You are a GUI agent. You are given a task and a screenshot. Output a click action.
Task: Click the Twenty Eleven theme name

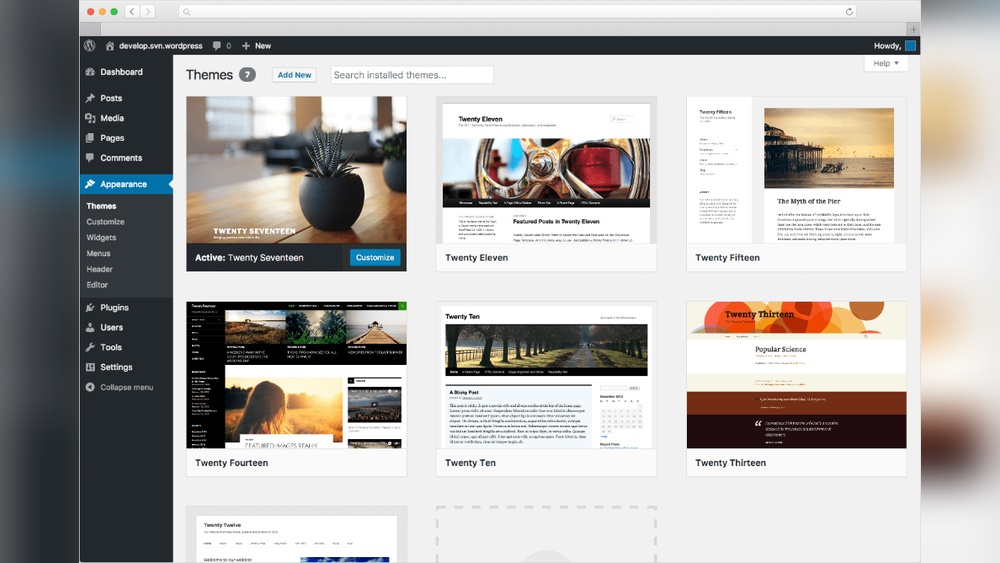coord(476,258)
